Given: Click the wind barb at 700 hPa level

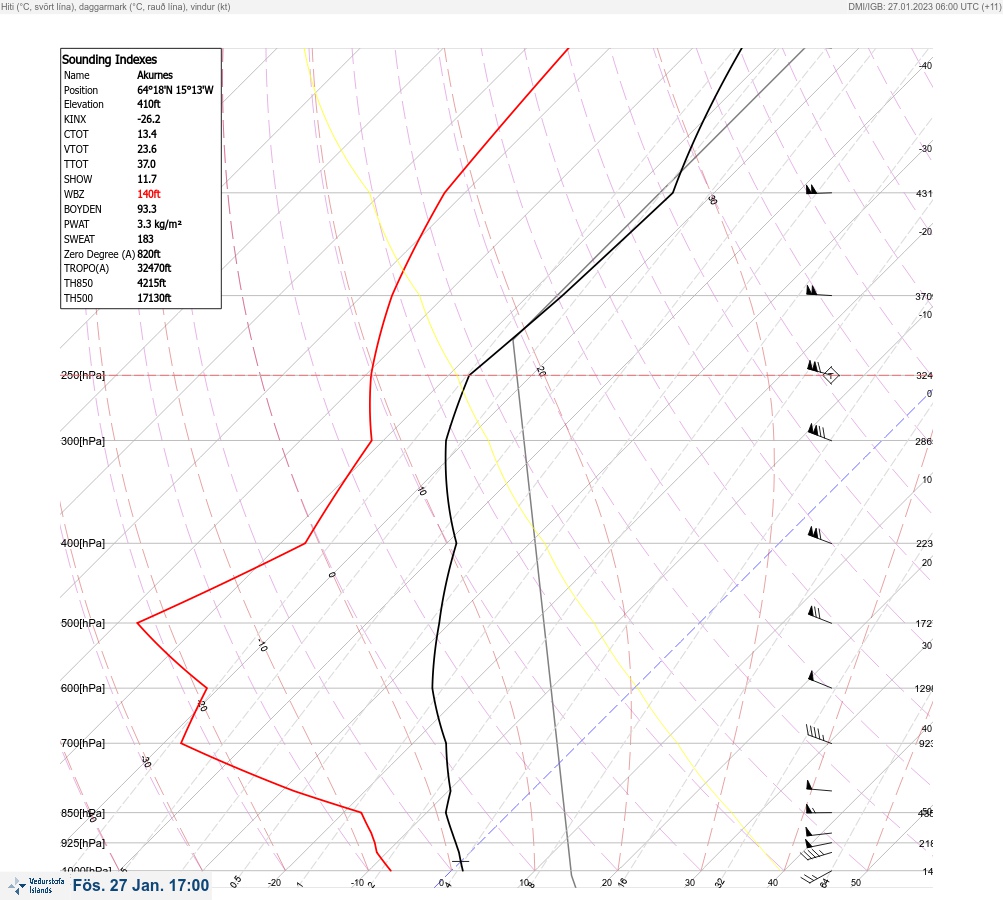Looking at the screenshot, I should coord(819,734).
